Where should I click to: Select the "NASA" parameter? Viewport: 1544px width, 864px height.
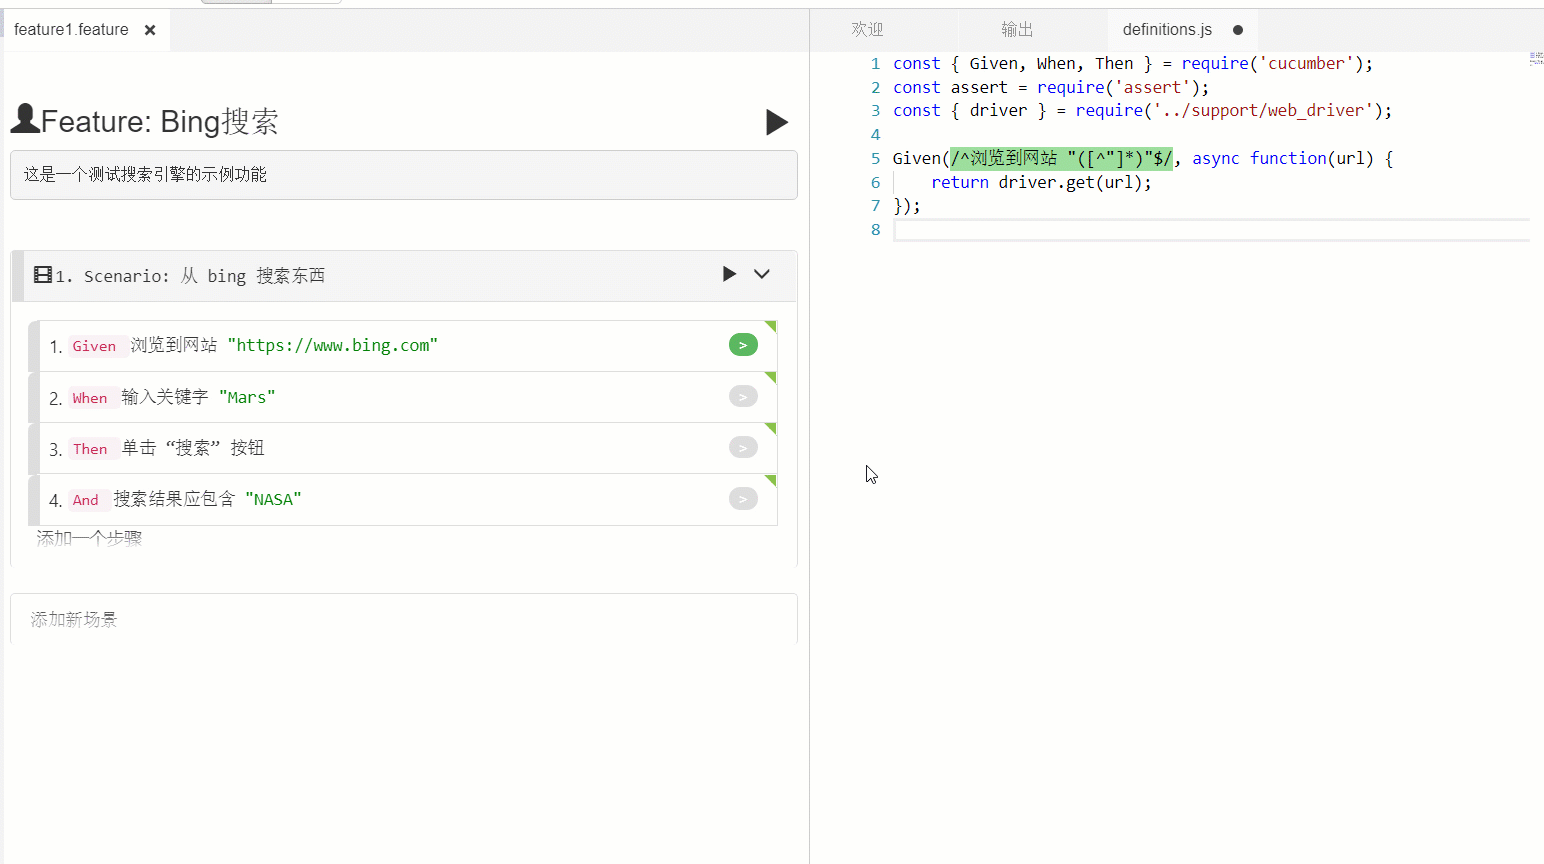pyautogui.click(x=273, y=499)
